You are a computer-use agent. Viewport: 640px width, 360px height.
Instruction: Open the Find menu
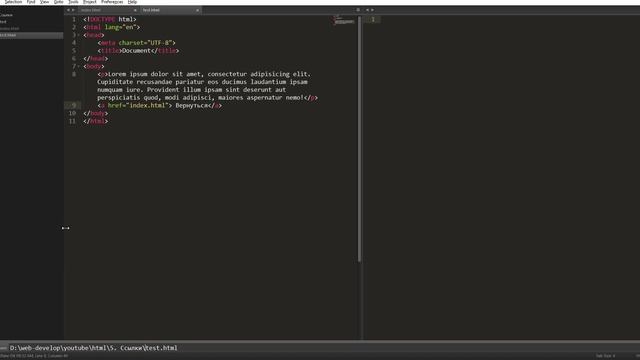click(31, 2)
